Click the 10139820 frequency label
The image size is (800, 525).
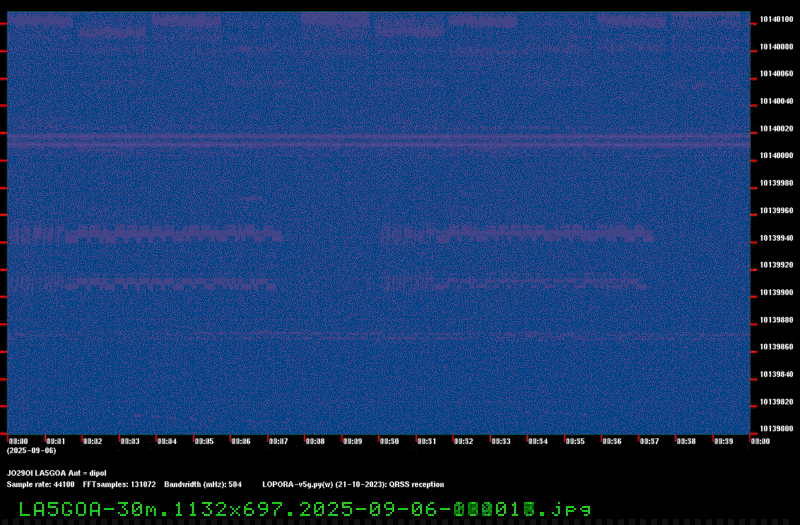click(x=776, y=402)
